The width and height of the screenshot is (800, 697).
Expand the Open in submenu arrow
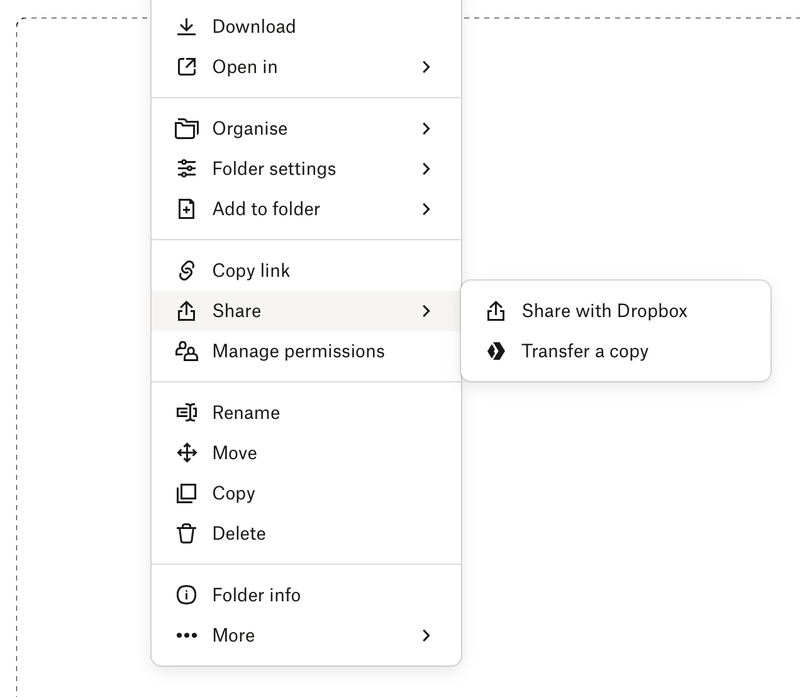click(x=426, y=67)
